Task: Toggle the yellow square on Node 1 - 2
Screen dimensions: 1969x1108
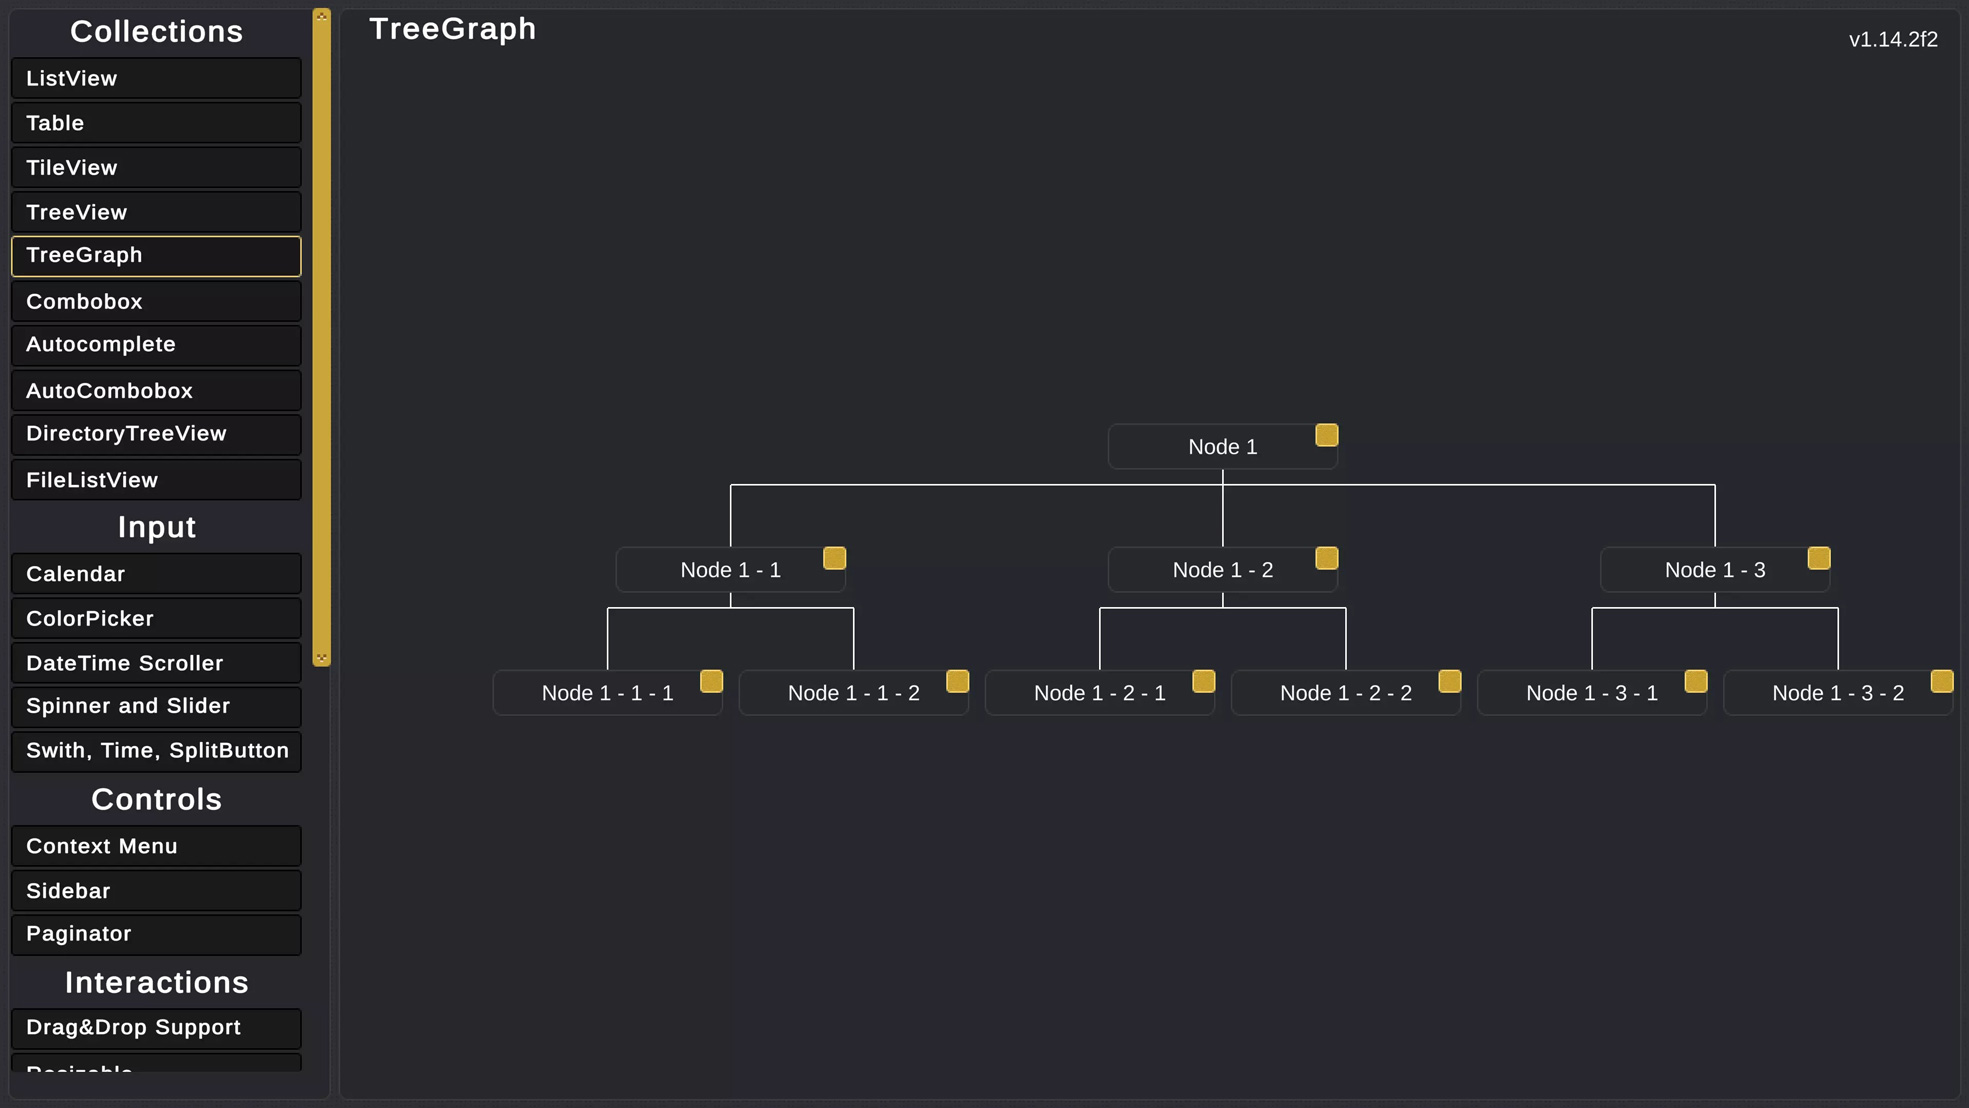Action: 1326,558
